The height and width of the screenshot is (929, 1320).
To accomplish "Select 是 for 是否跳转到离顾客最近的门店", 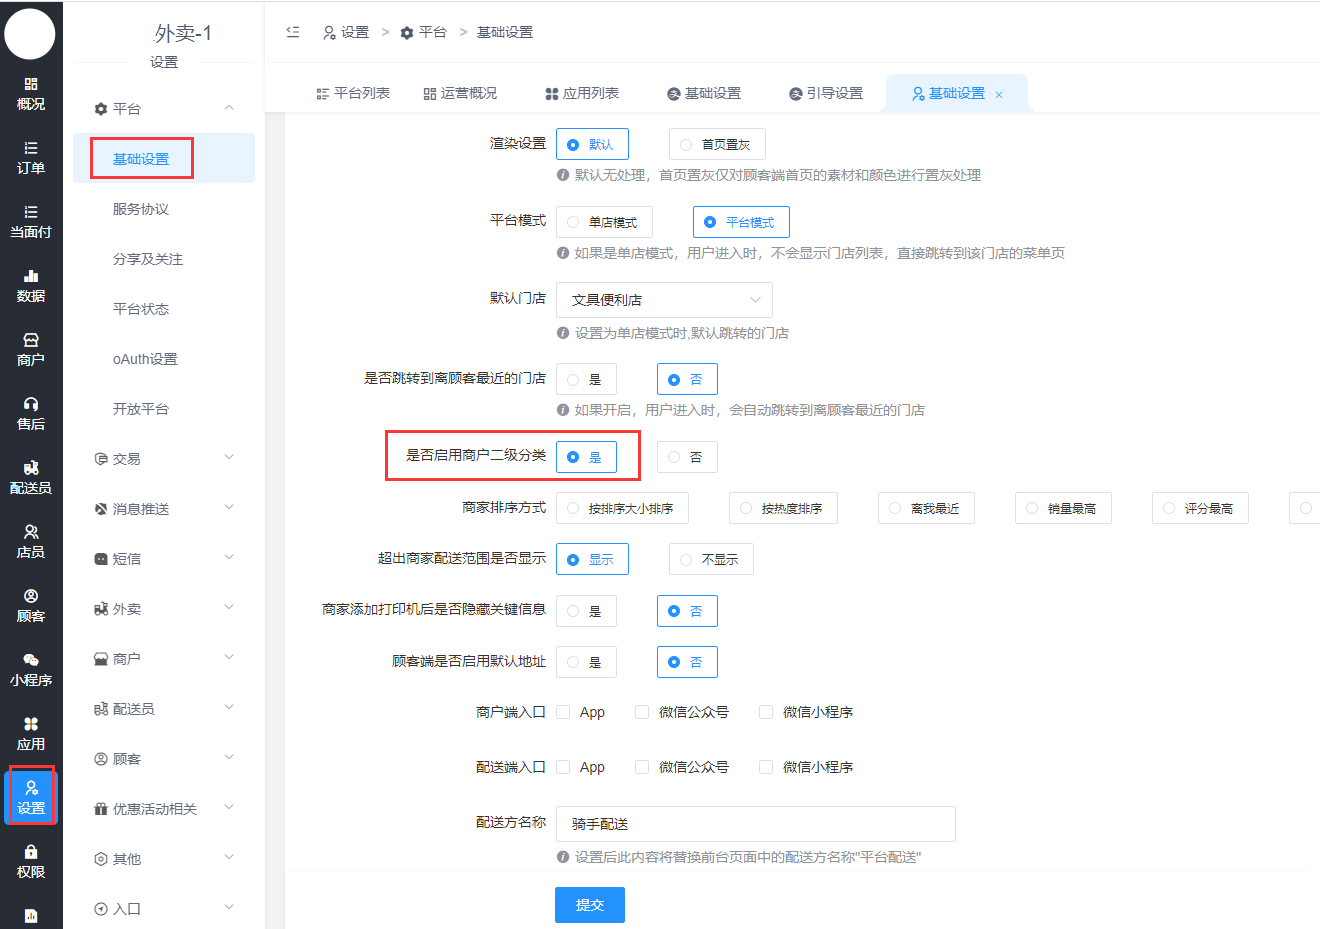I will (x=586, y=379).
